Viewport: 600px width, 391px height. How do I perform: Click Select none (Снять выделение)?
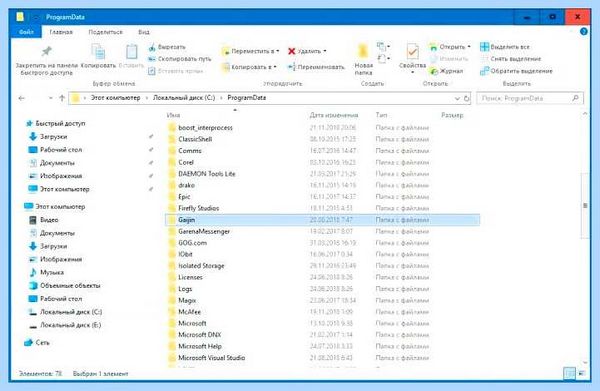(x=510, y=59)
